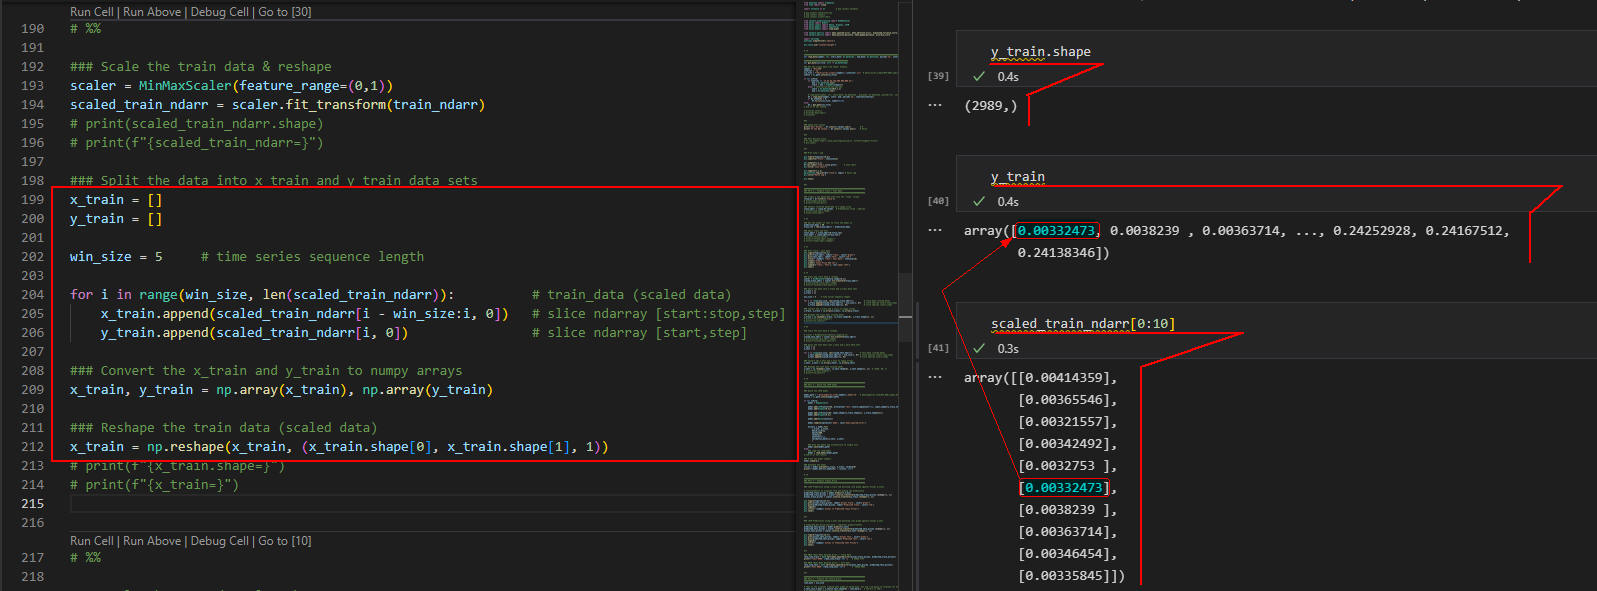The height and width of the screenshot is (591, 1597).
Task: Open output options beside scaled_train_ndarr array output
Action: click(x=934, y=377)
